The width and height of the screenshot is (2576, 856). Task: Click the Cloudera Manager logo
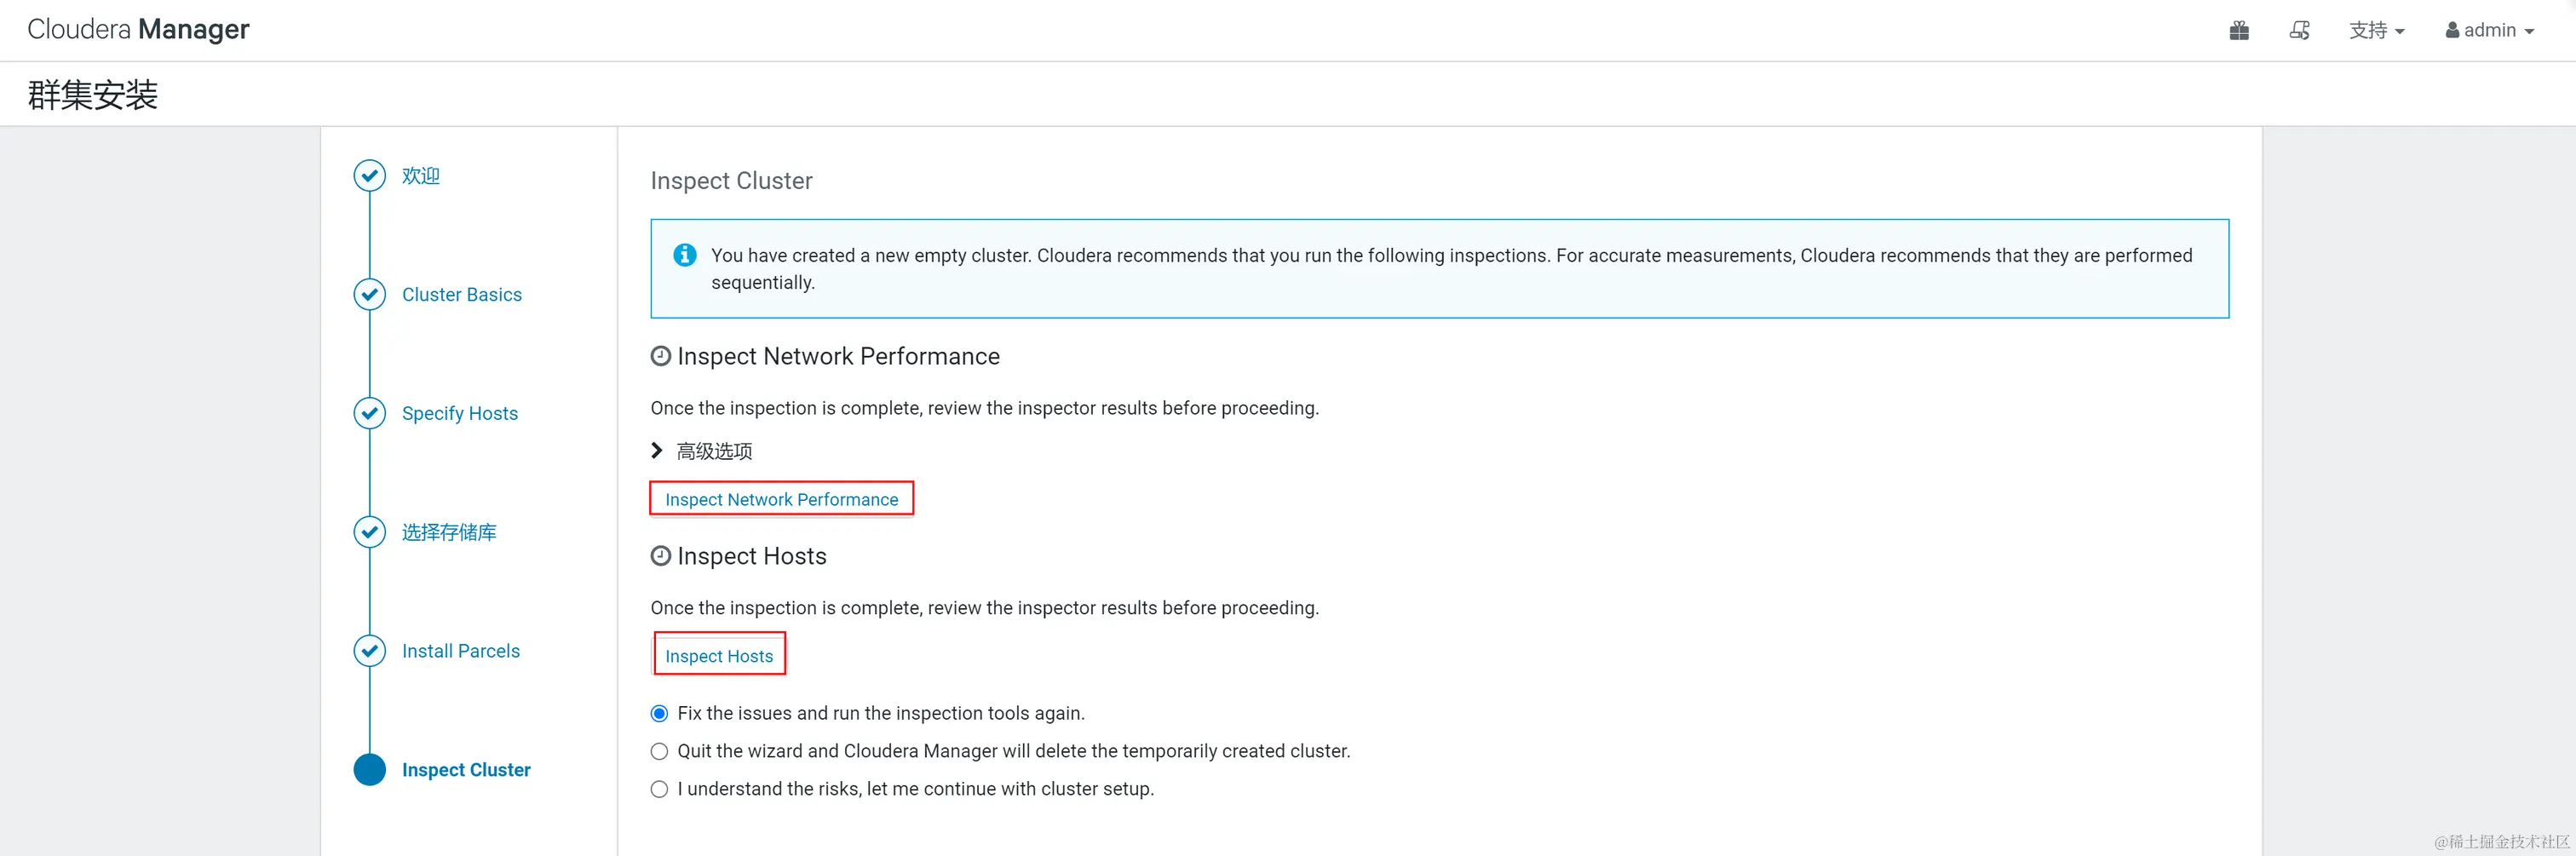click(138, 30)
